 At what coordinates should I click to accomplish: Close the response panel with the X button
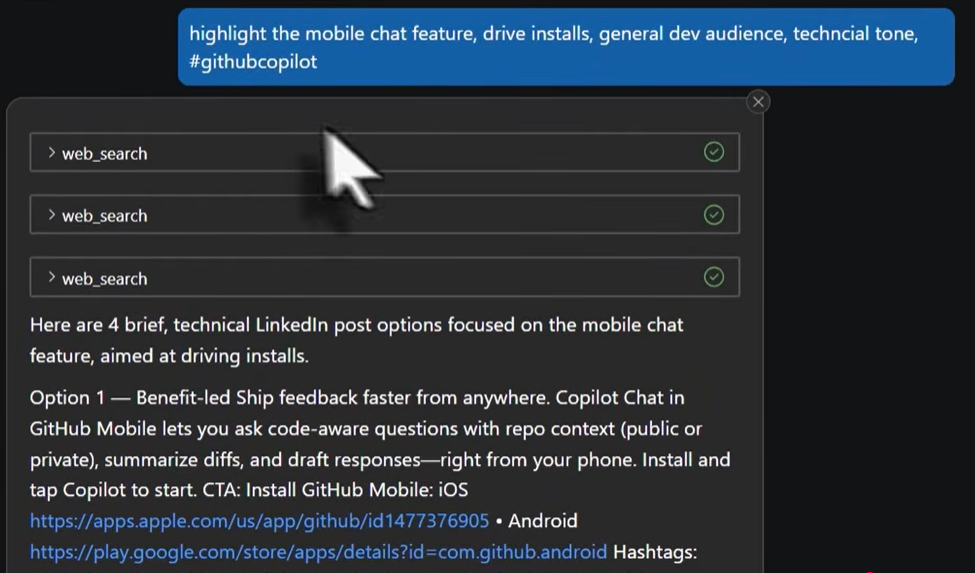pos(758,102)
